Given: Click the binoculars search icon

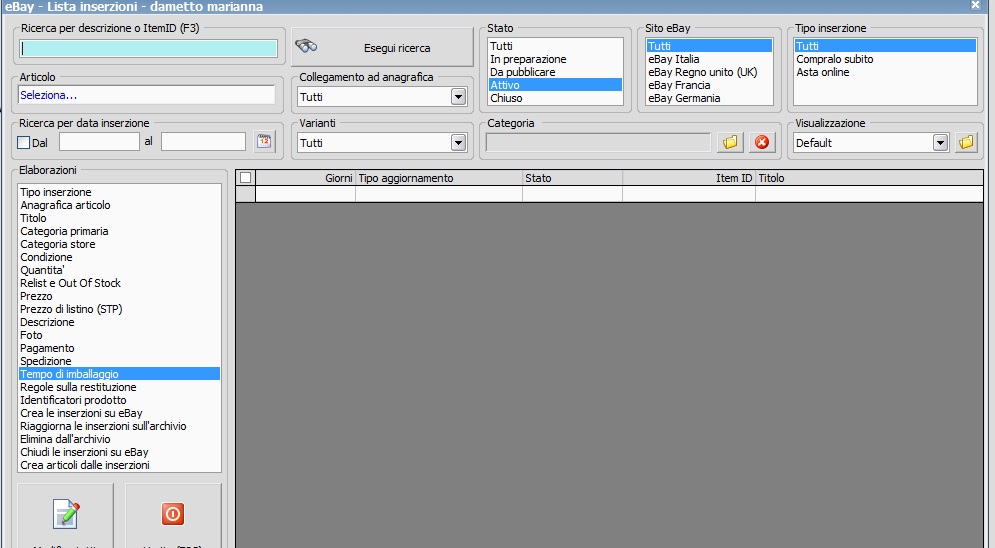Looking at the screenshot, I should pyautogui.click(x=306, y=46).
